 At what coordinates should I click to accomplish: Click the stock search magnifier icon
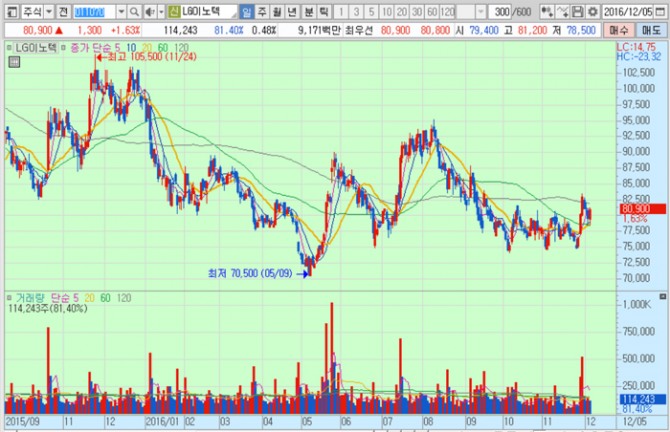[x=134, y=11]
